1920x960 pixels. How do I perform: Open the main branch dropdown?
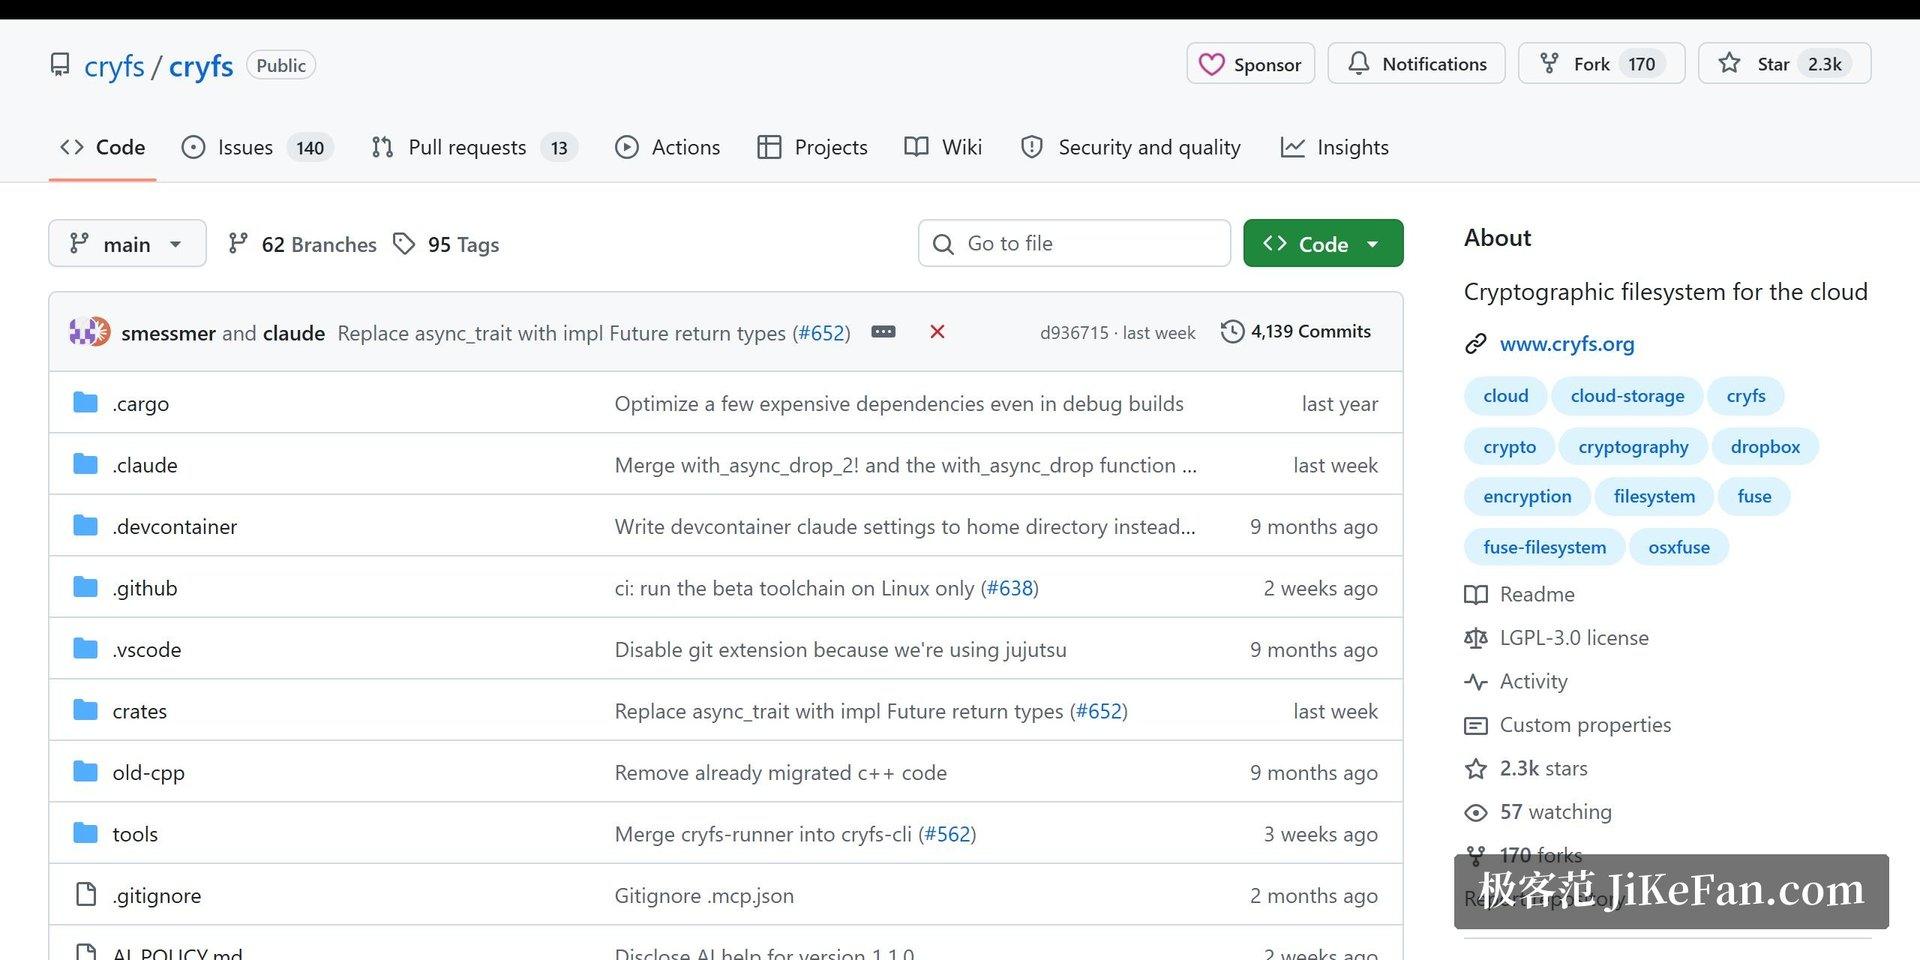coord(127,243)
